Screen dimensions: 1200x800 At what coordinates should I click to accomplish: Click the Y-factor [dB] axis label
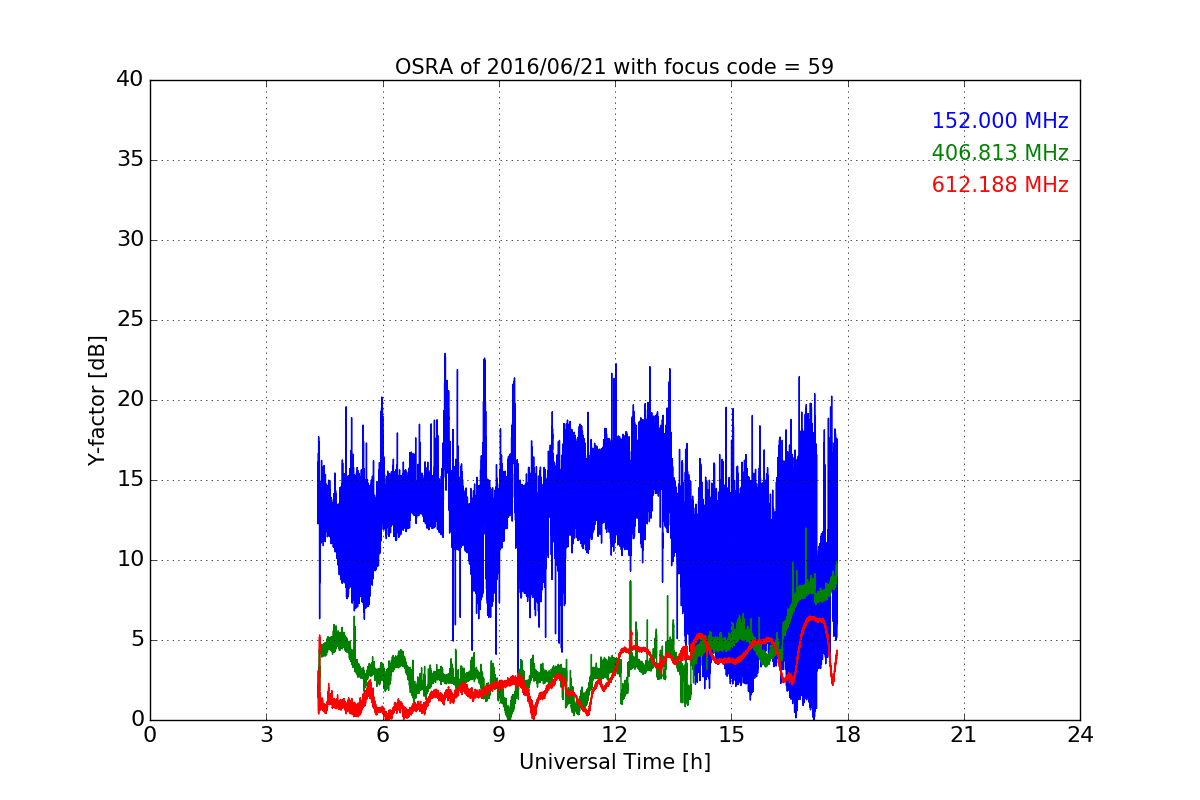(x=97, y=400)
